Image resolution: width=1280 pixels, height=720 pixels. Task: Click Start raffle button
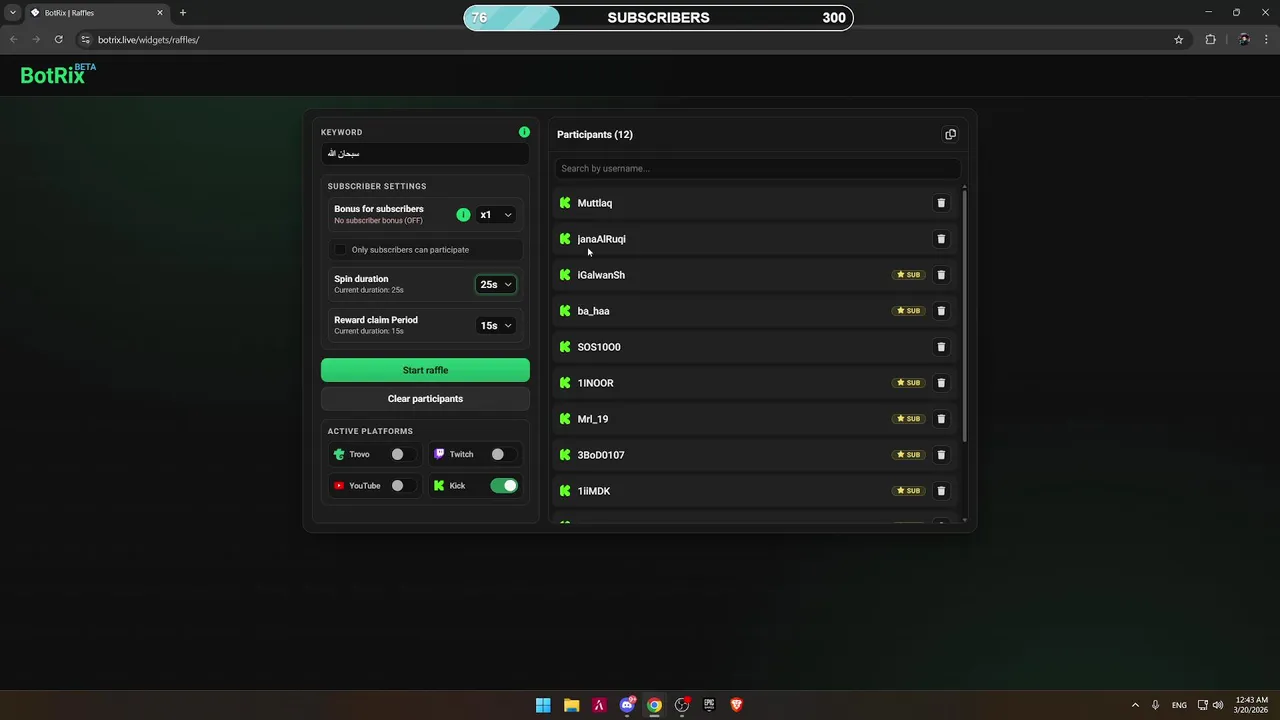pyautogui.click(x=425, y=370)
